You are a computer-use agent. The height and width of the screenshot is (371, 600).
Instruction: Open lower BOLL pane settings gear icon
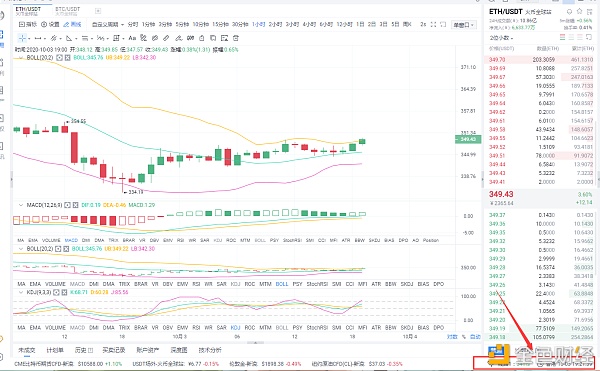coord(59,249)
